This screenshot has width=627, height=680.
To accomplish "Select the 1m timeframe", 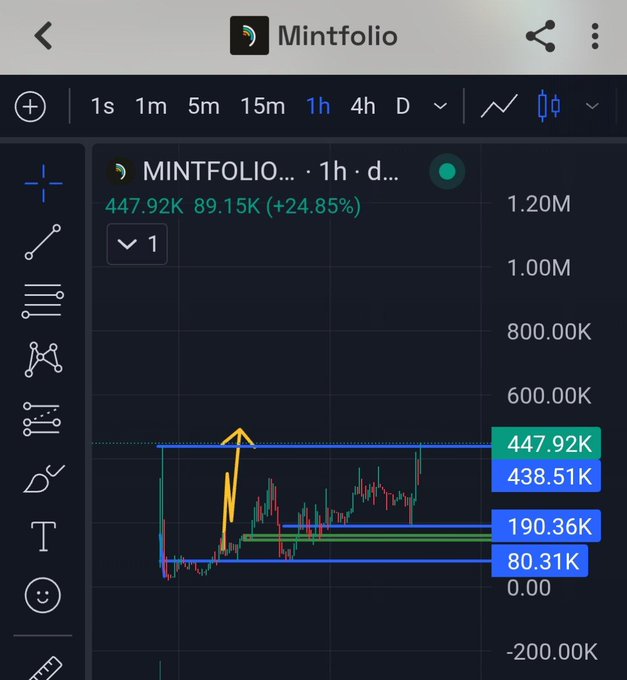I will click(151, 106).
